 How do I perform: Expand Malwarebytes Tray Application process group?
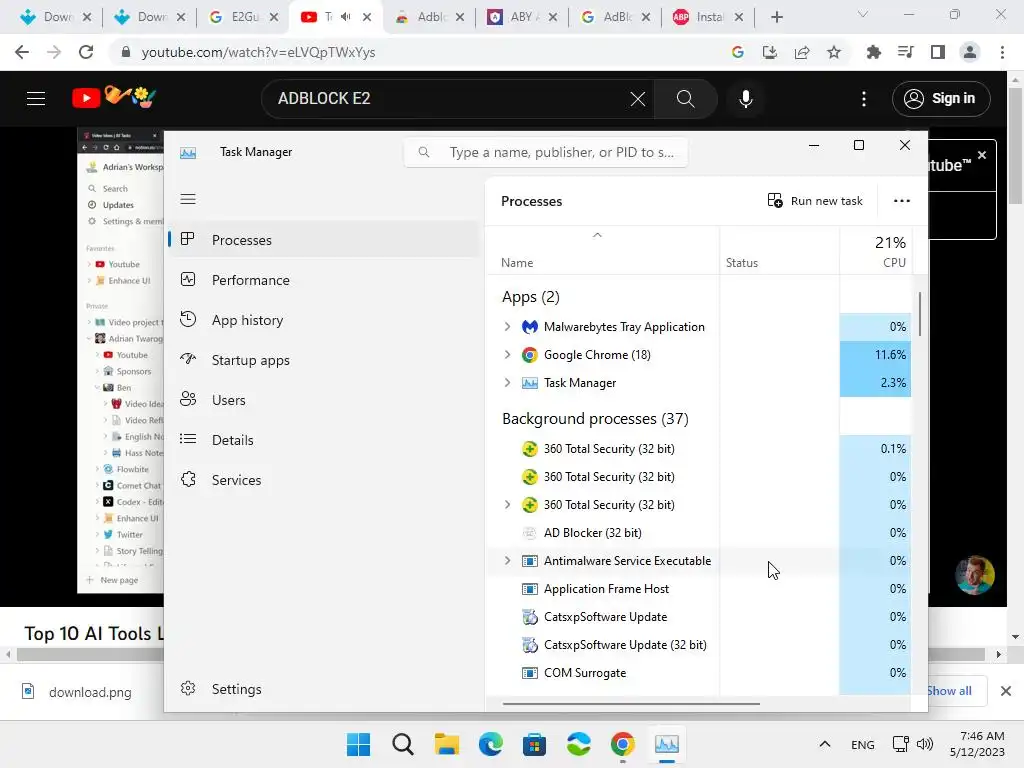[x=507, y=327]
